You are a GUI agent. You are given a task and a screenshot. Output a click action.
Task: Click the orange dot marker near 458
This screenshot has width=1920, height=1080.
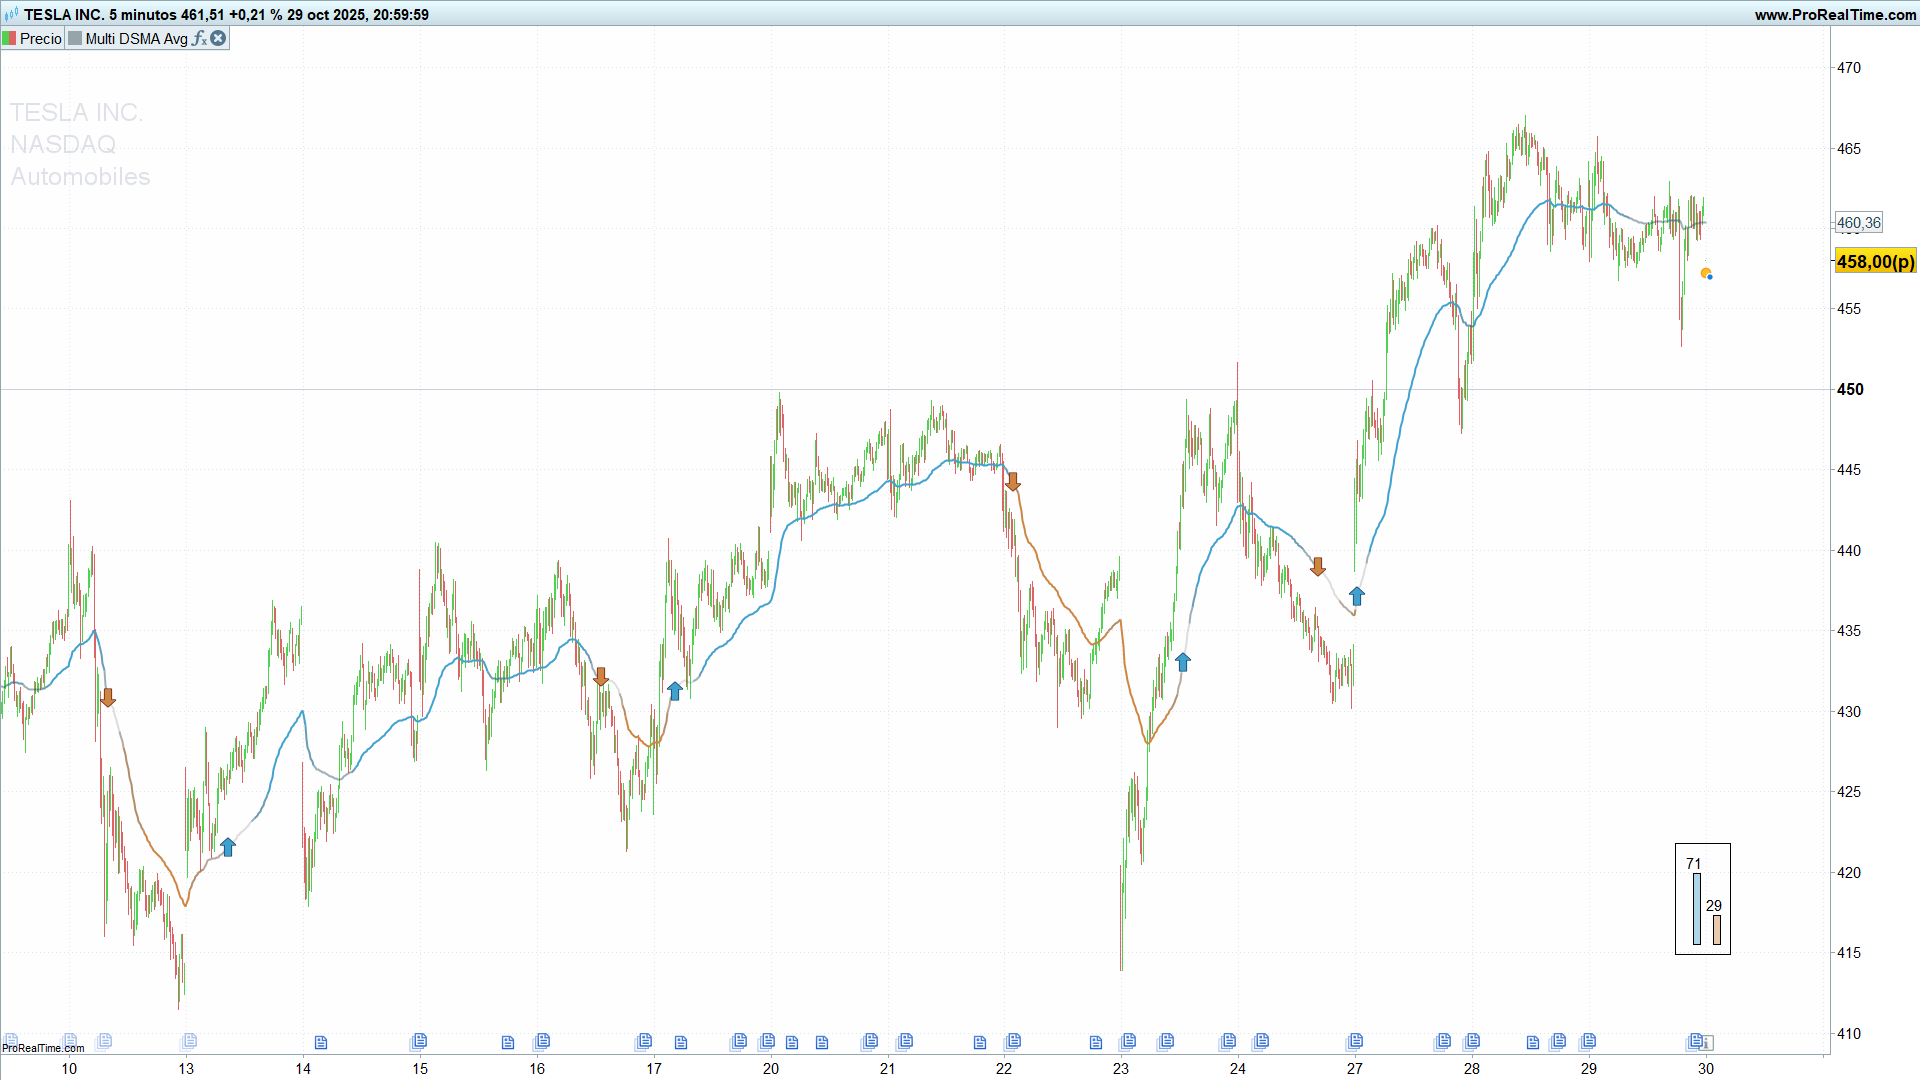coord(1705,273)
